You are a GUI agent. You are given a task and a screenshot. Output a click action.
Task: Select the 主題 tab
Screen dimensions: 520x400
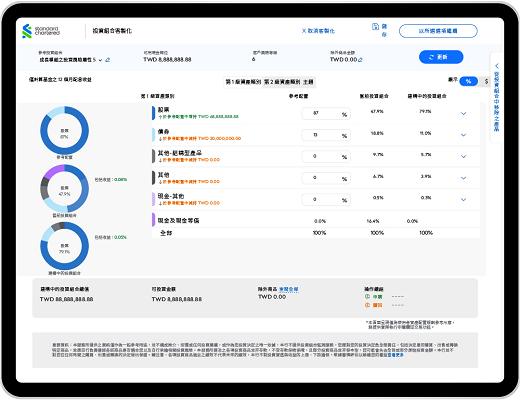tap(308, 82)
